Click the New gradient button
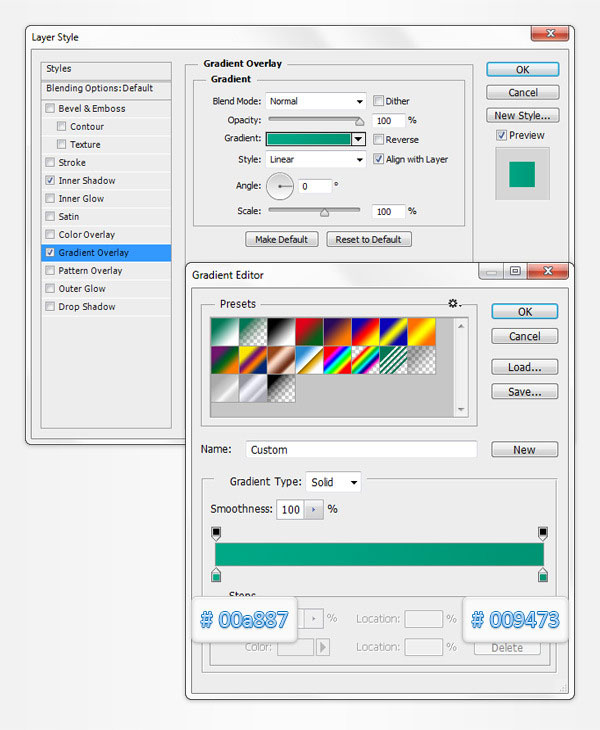The image size is (600, 730). tap(525, 449)
